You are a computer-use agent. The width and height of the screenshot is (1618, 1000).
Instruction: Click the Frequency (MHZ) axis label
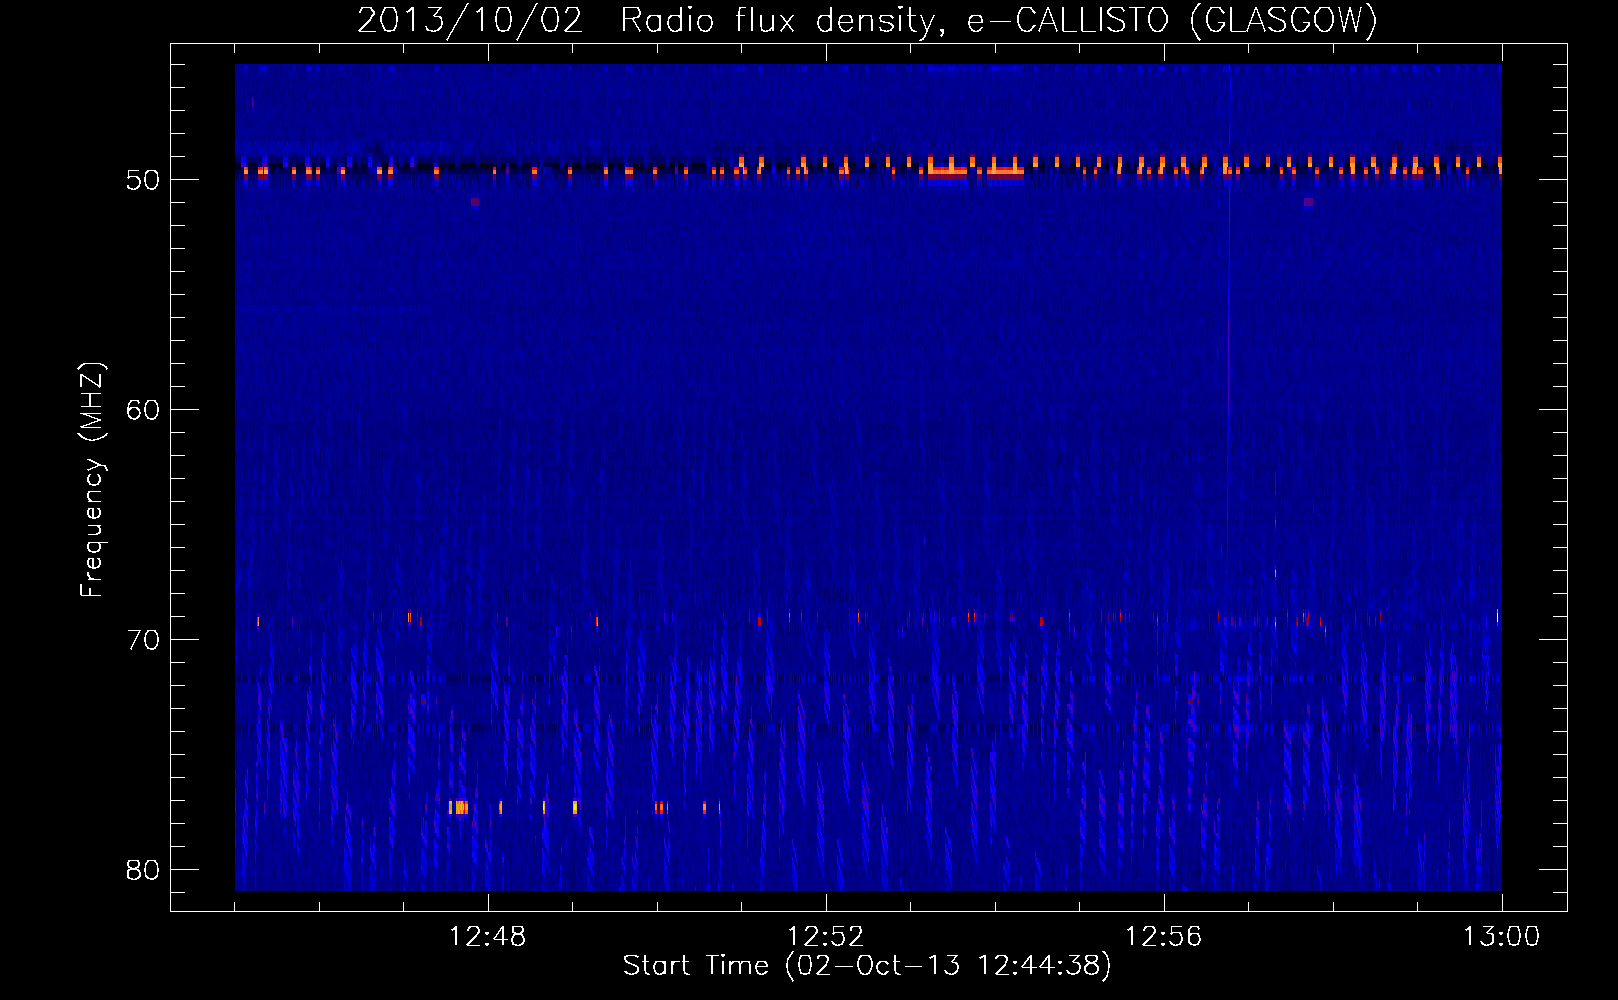pyautogui.click(x=92, y=480)
